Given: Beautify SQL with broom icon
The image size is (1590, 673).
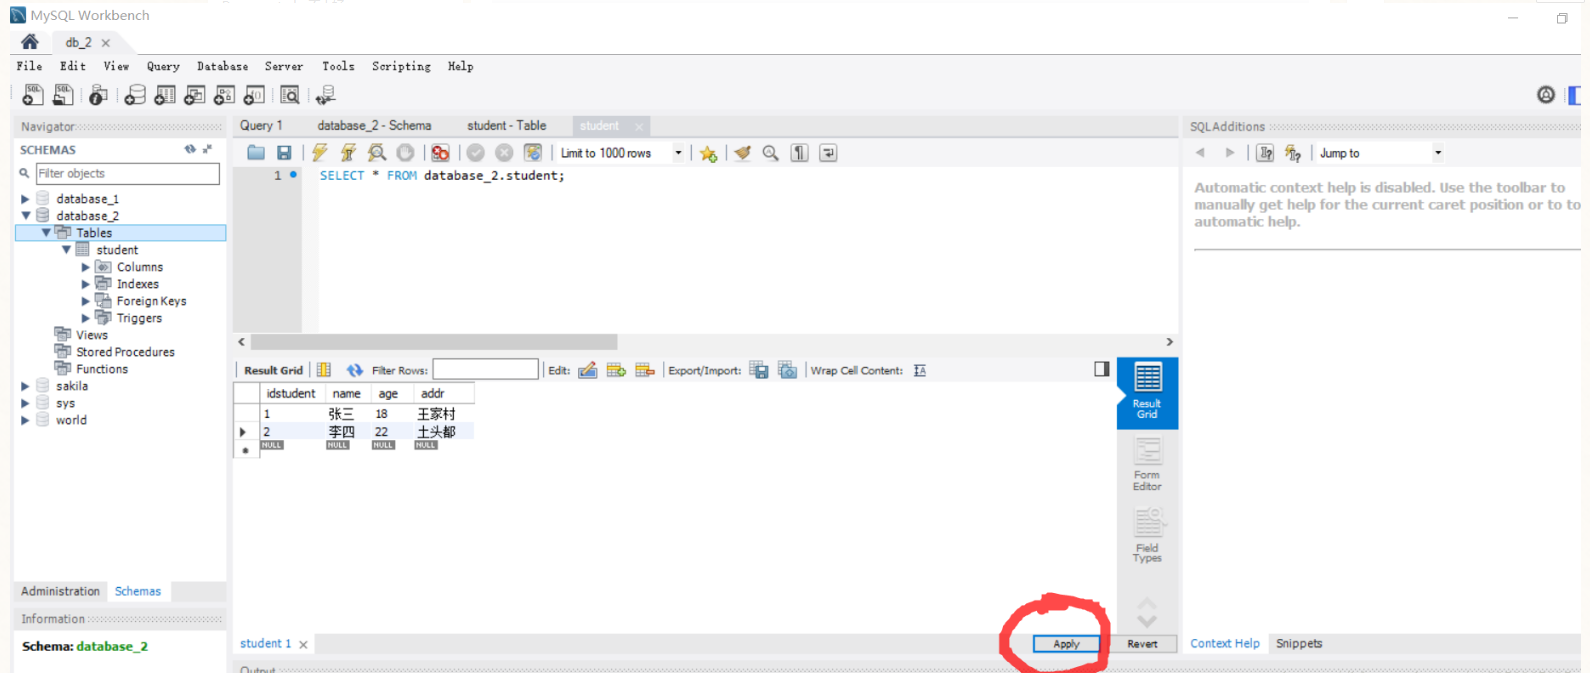Looking at the screenshot, I should coord(742,153).
